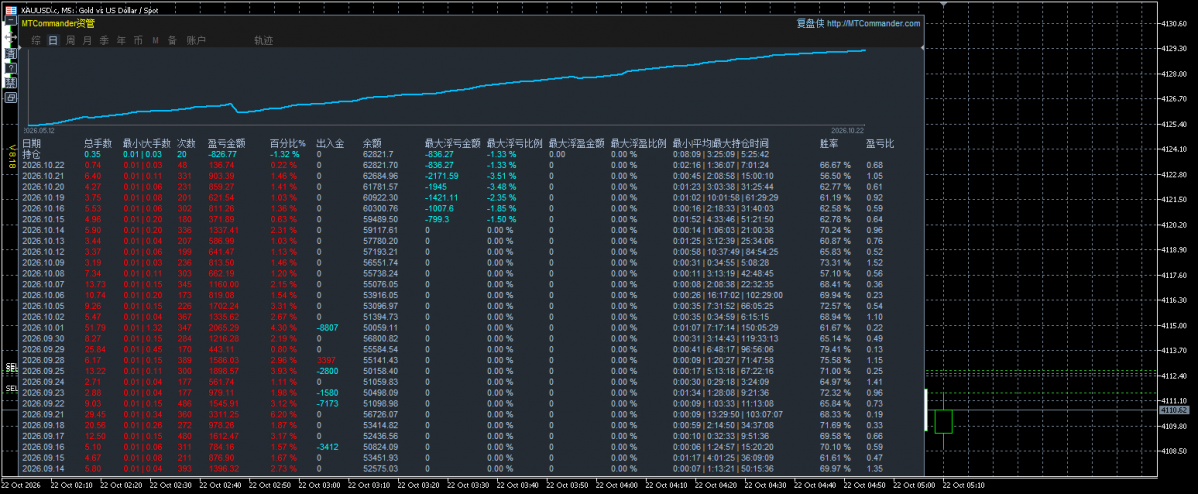Click the 持仓 row label
Viewport: 1198px width, 494px height.
pyautogui.click(x=31, y=153)
